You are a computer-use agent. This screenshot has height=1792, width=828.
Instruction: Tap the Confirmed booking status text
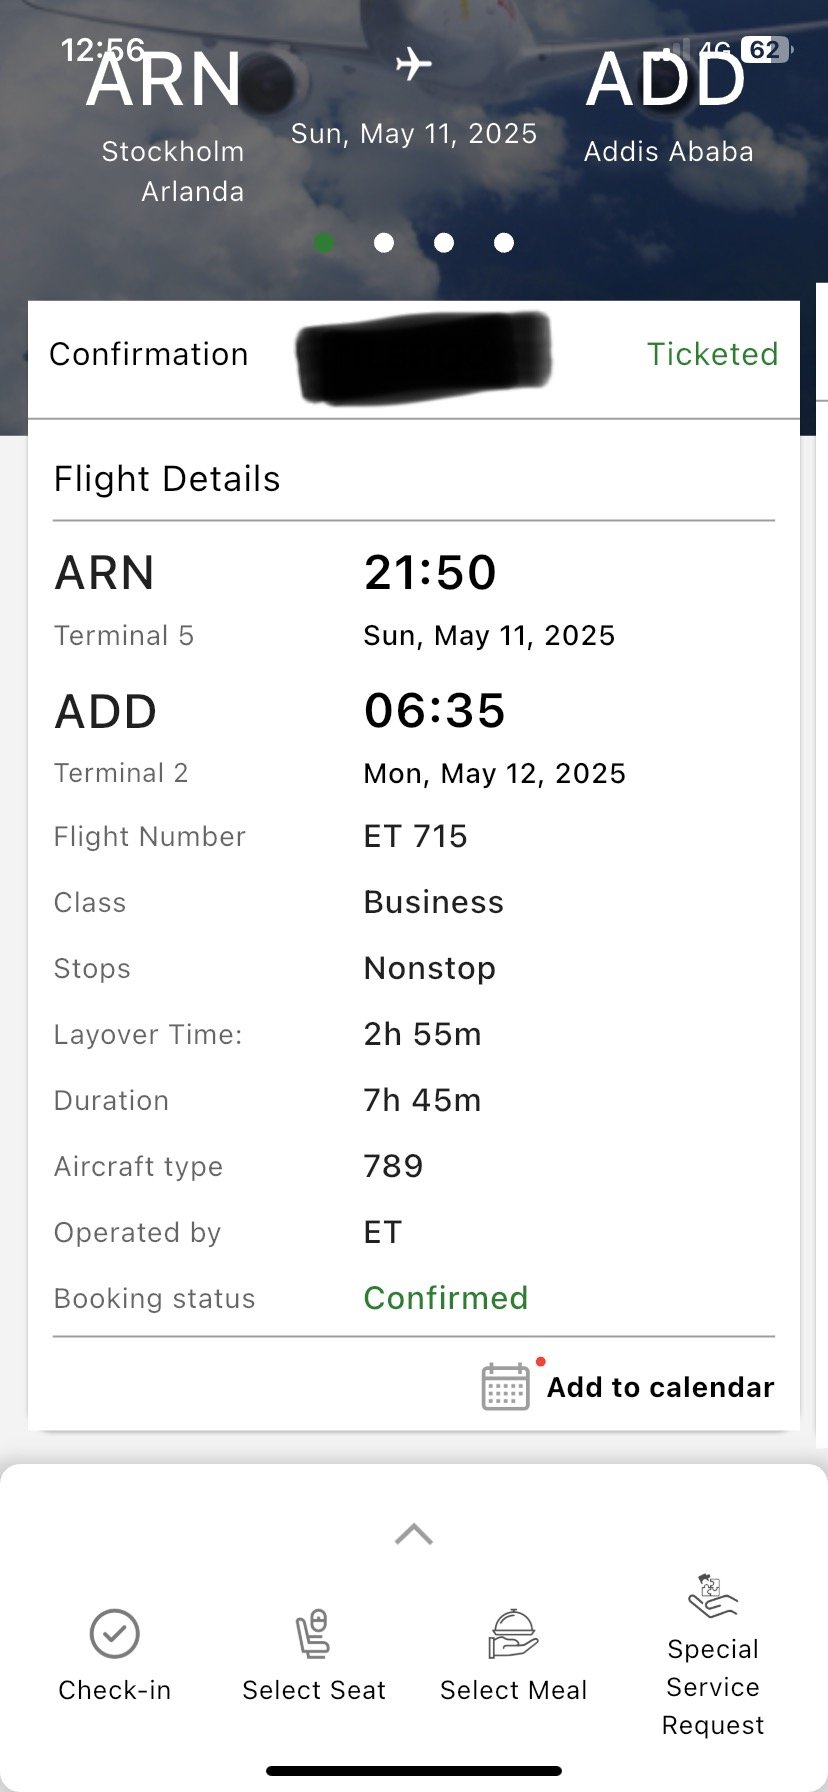[446, 1298]
